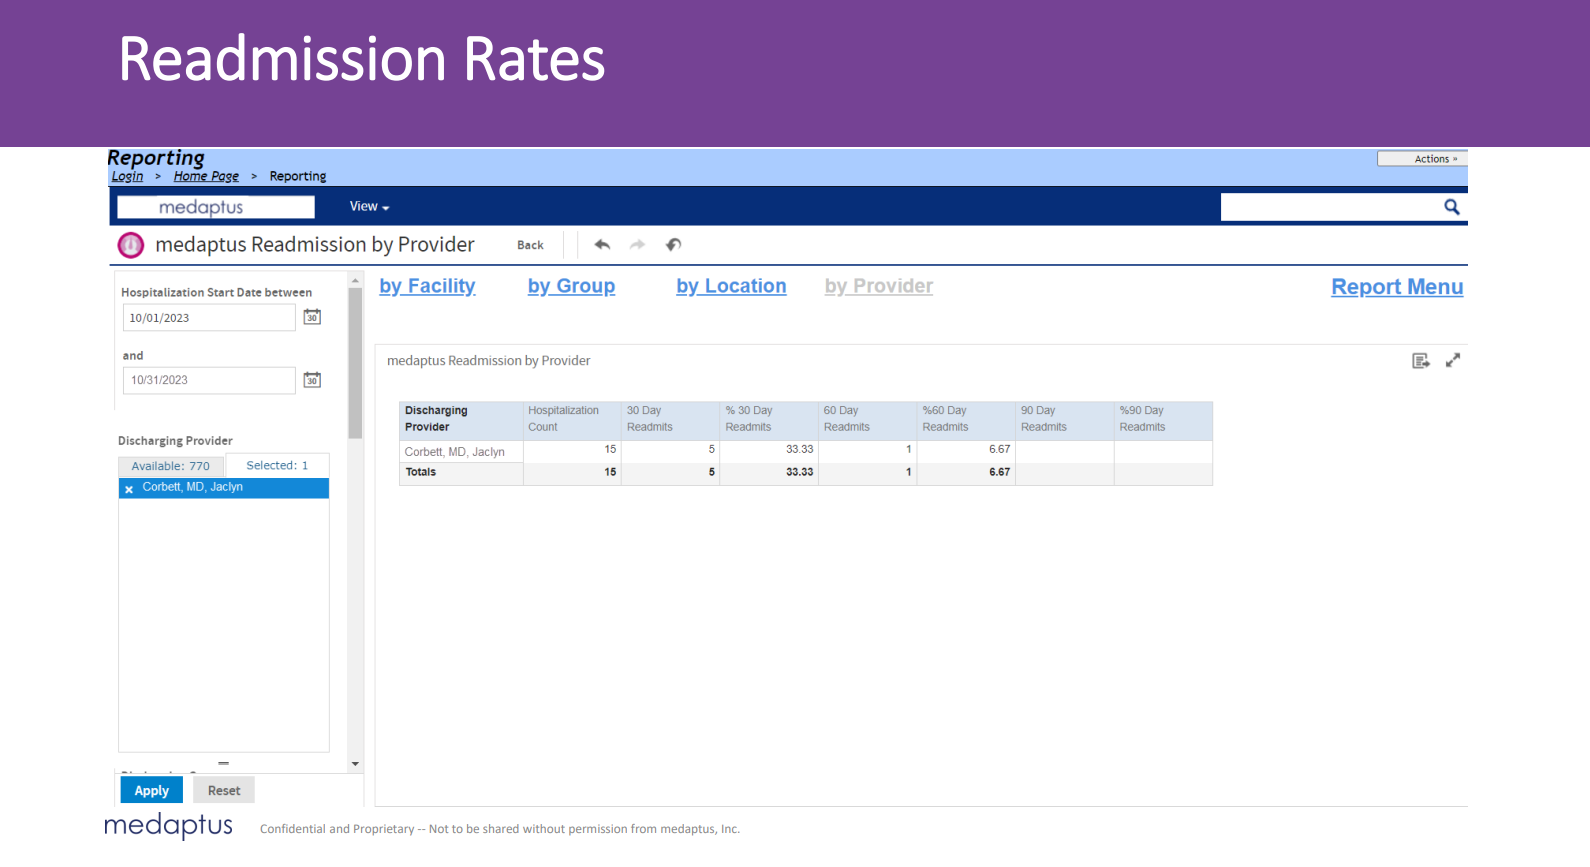
Task: Open calendar picker for end date 10/31/2023
Action: [x=312, y=380]
